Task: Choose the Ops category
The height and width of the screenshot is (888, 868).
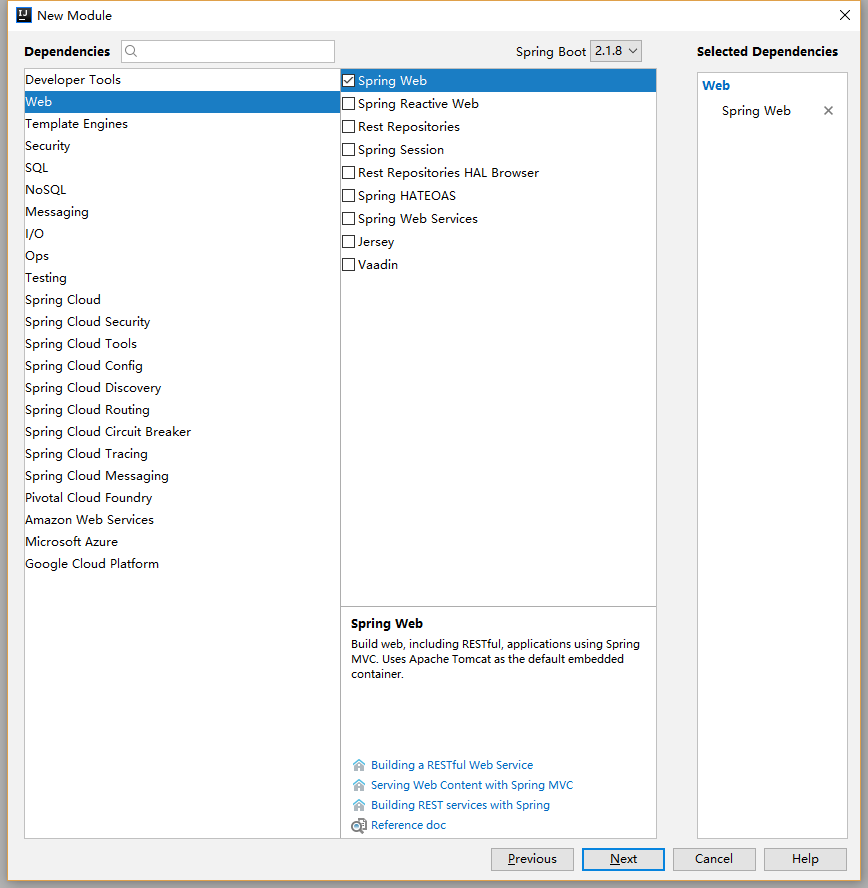Action: tap(182, 256)
